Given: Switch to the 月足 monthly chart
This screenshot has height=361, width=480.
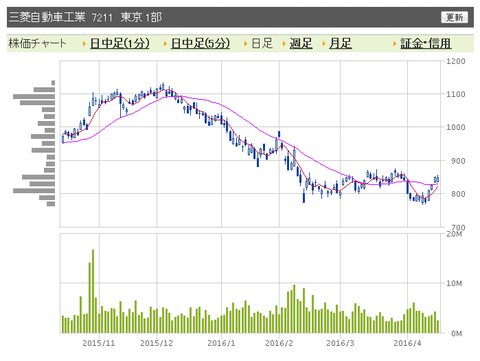Looking at the screenshot, I should tap(340, 43).
